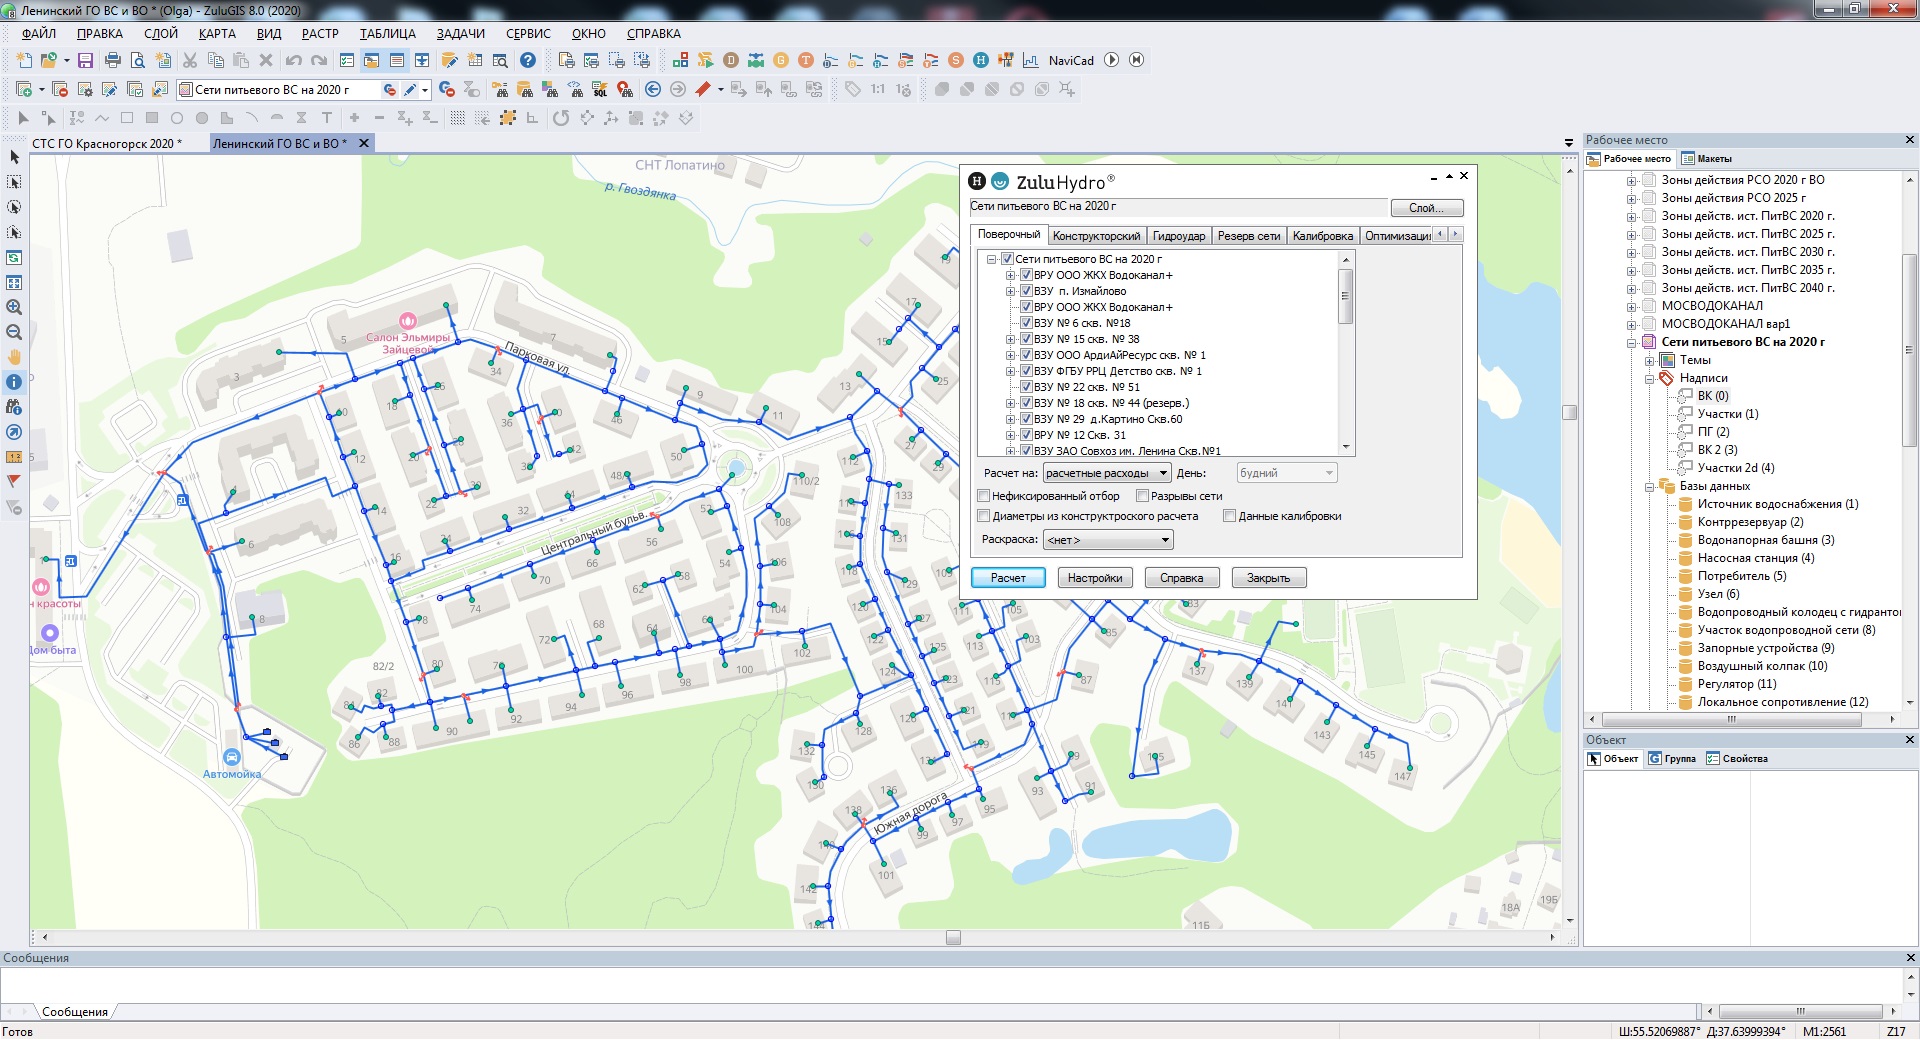Open the 'Свойства' tab in Object panel
The image size is (1920, 1040).
point(1737,759)
